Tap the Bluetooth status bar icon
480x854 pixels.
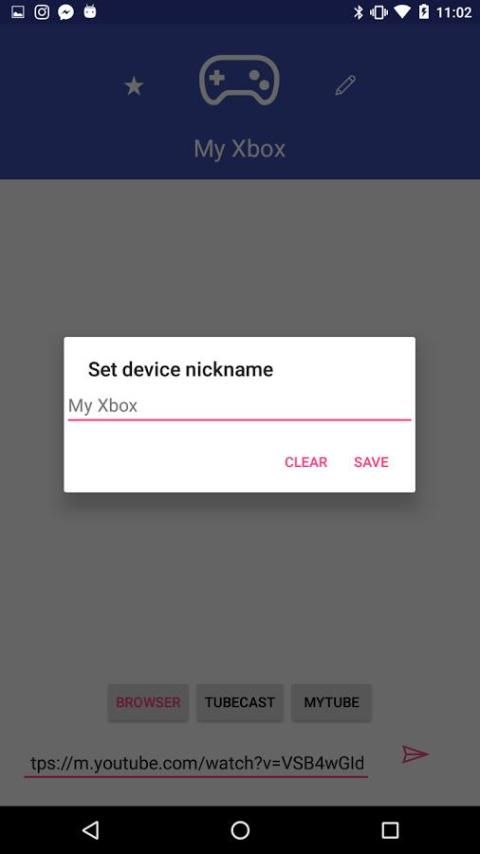(x=358, y=12)
